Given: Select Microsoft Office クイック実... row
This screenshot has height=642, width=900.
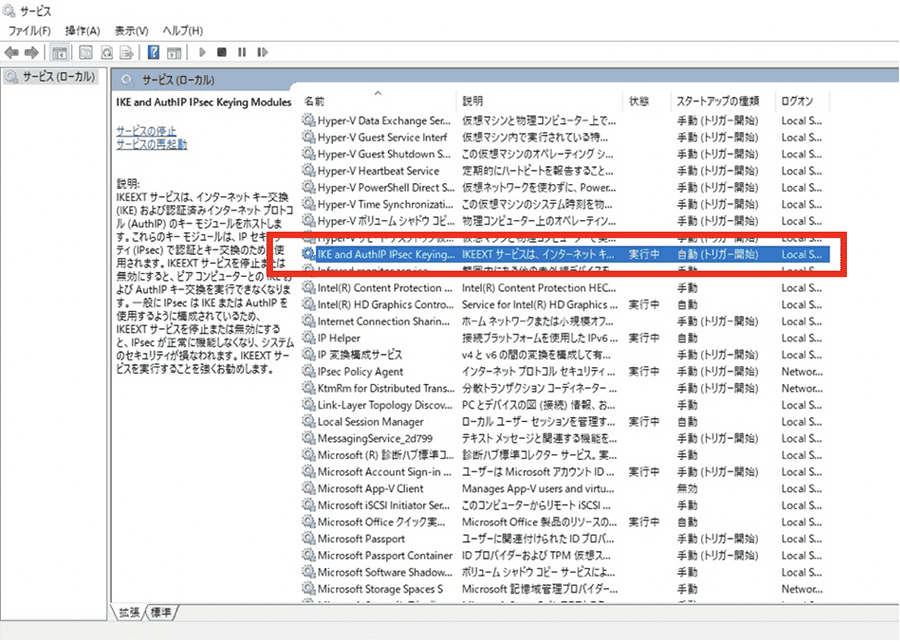Looking at the screenshot, I should coord(566,522).
